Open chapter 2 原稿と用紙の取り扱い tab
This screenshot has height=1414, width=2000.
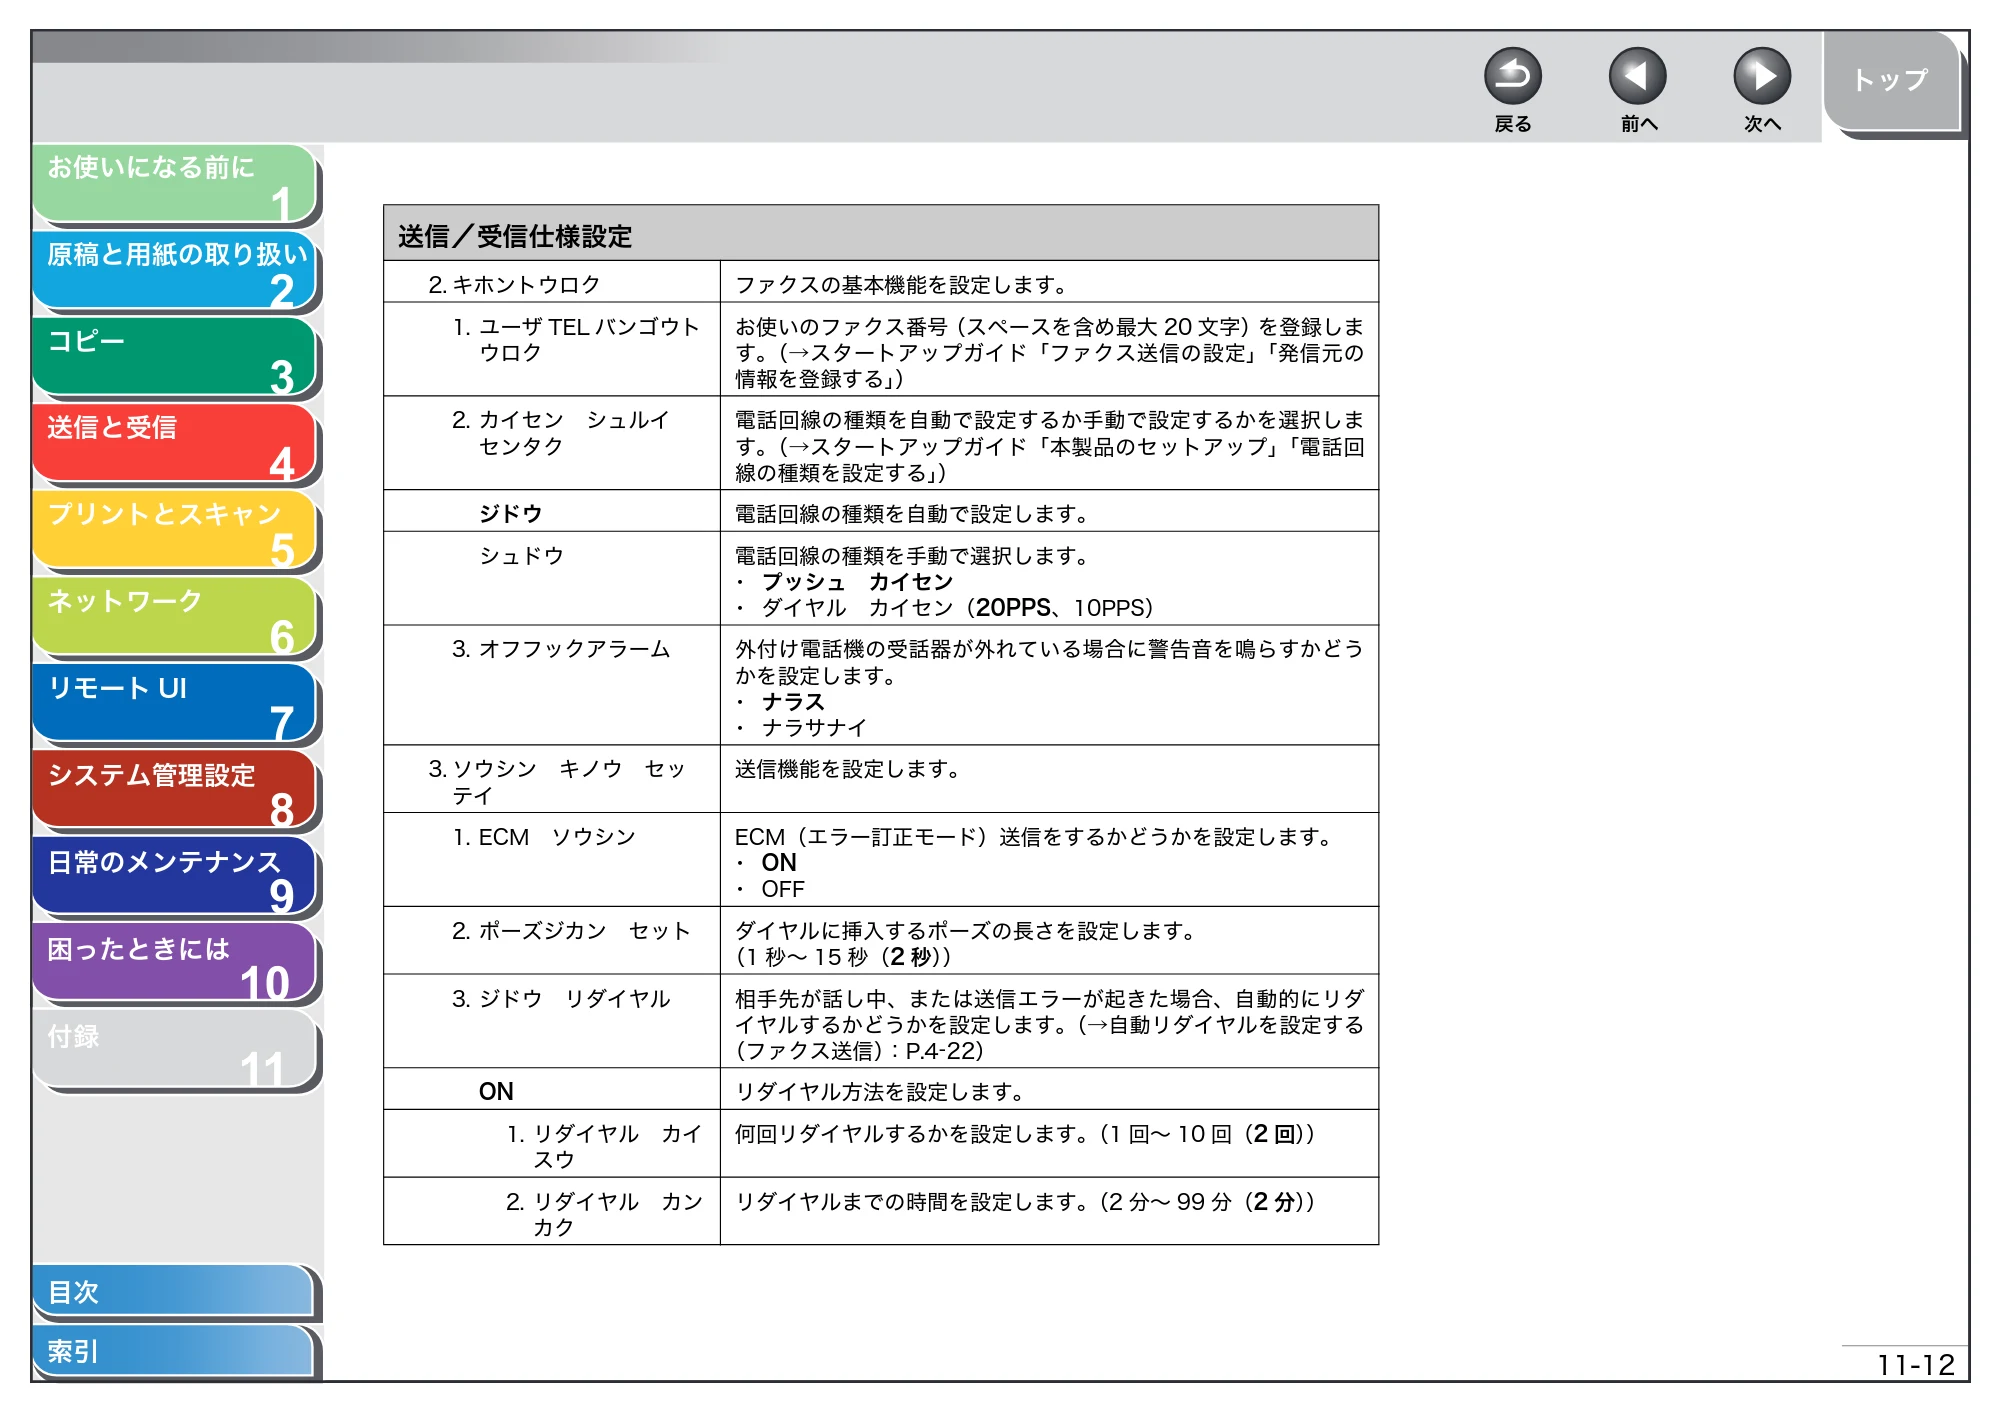click(x=175, y=271)
